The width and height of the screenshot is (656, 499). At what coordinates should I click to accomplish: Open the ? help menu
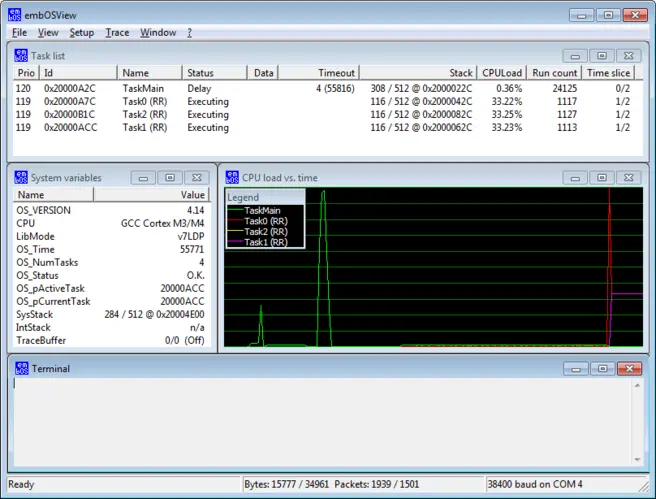[189, 33]
